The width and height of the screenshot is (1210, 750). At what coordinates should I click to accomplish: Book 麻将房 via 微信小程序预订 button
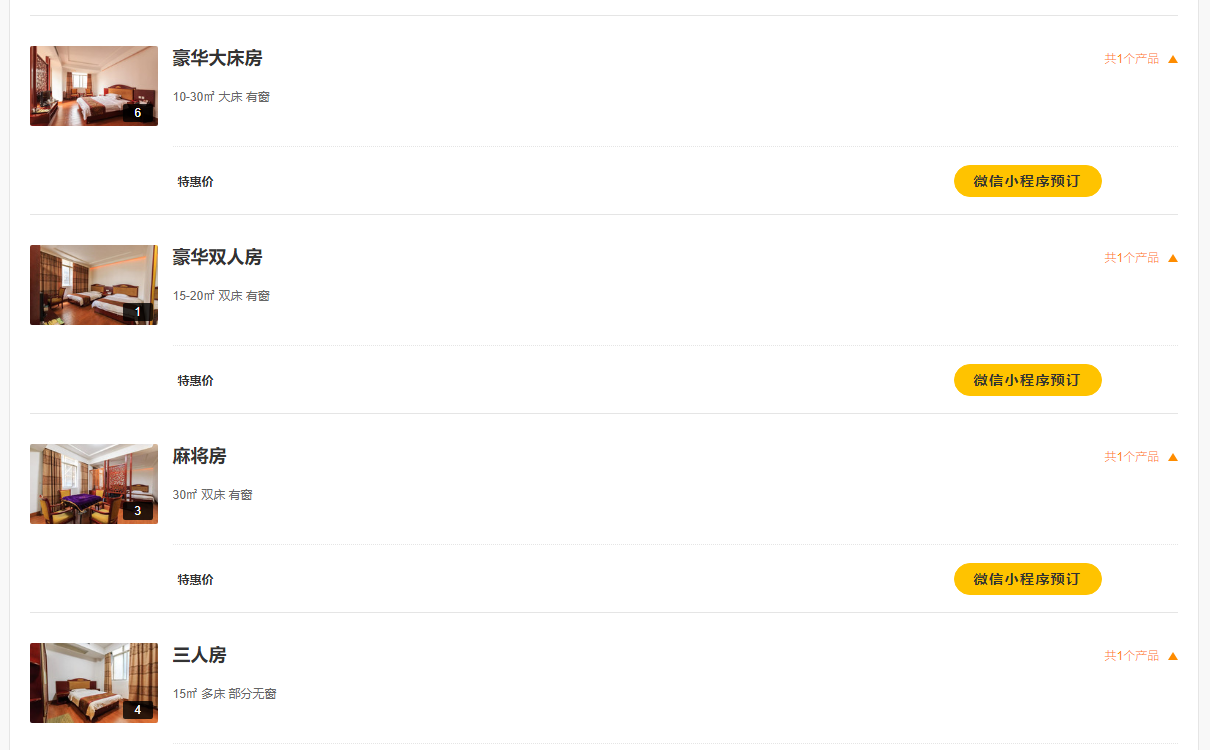tap(1027, 579)
